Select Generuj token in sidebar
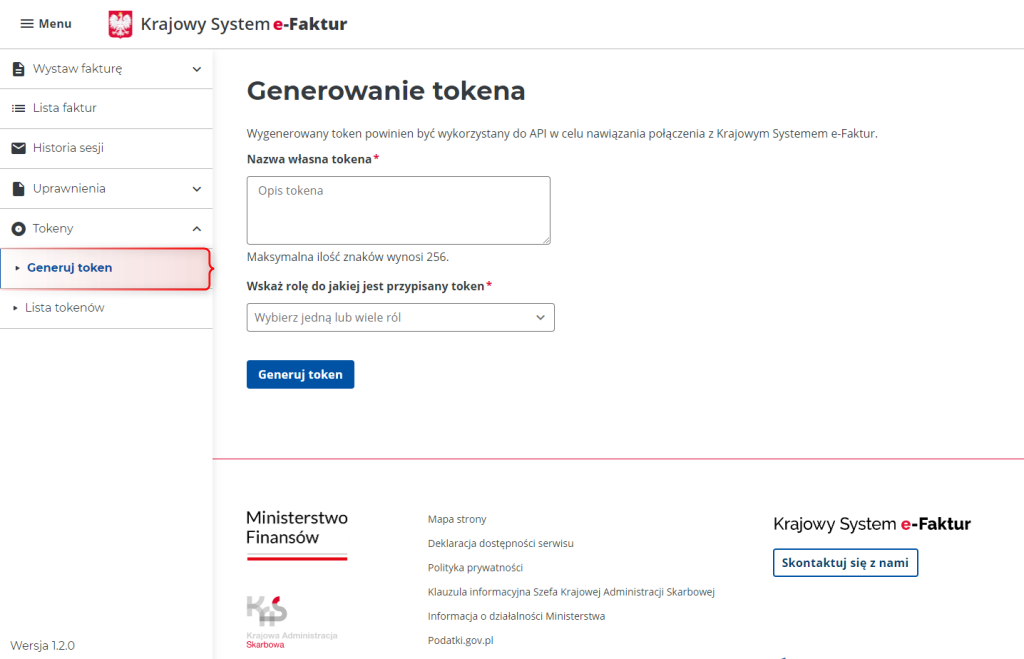Screen dimensions: 1024x659 click(x=70, y=268)
